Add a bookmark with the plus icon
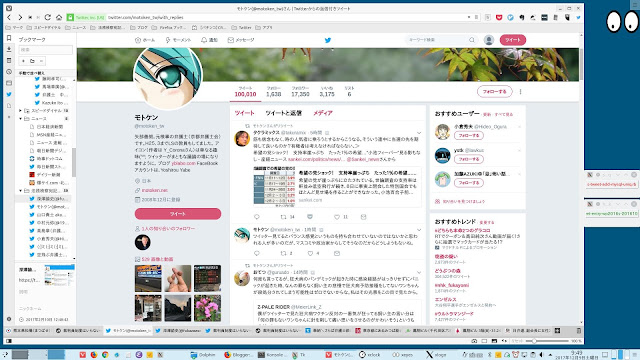 click(23, 61)
